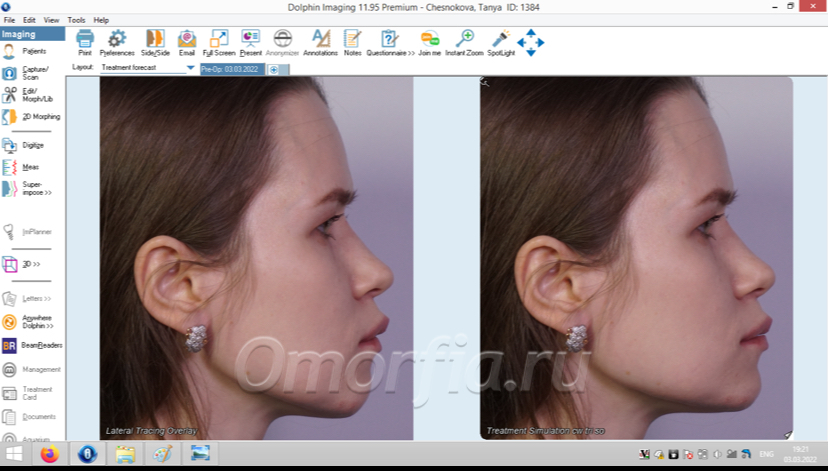The image size is (828, 471).
Task: Select the Side/Side comparison tool
Action: pos(155,42)
